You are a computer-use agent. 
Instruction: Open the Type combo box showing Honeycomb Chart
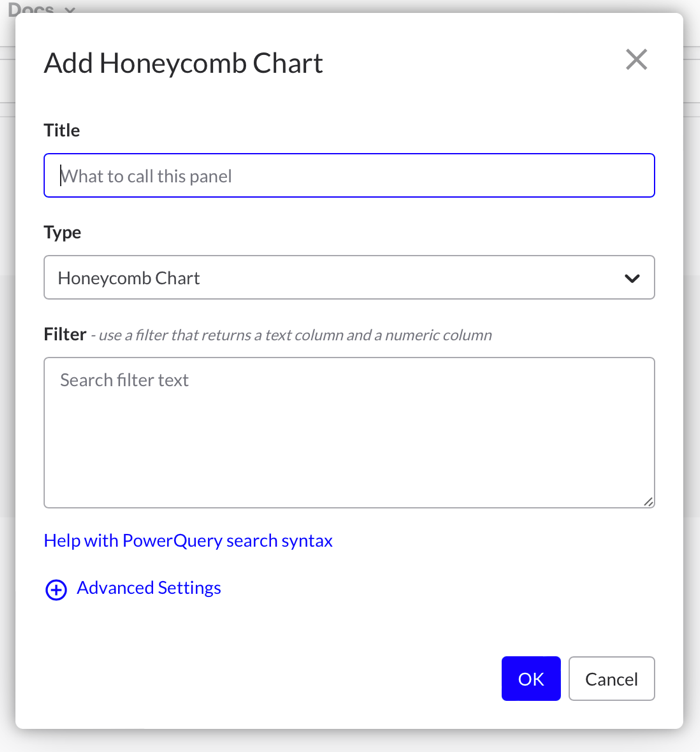[349, 278]
